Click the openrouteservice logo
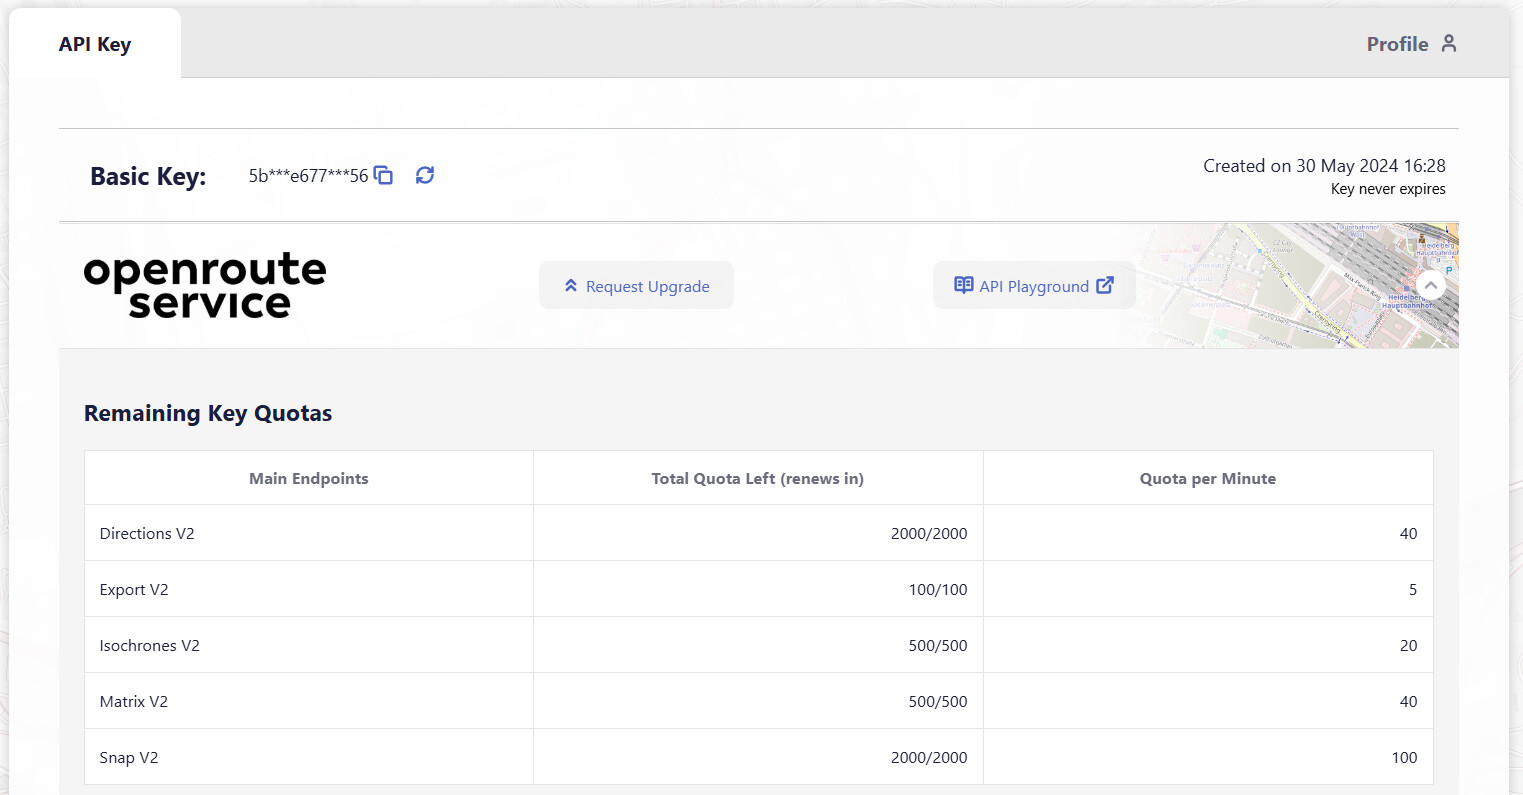Screen dimensions: 1523x795 click(x=205, y=286)
